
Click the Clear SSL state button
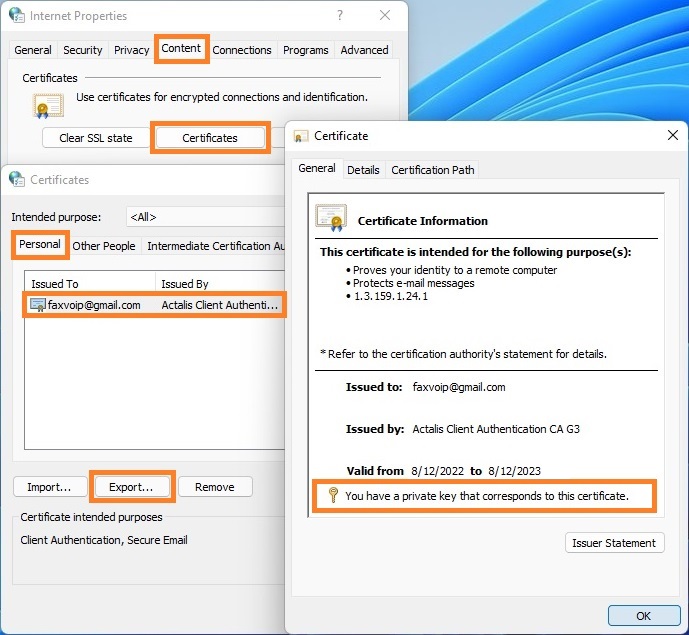click(96, 138)
